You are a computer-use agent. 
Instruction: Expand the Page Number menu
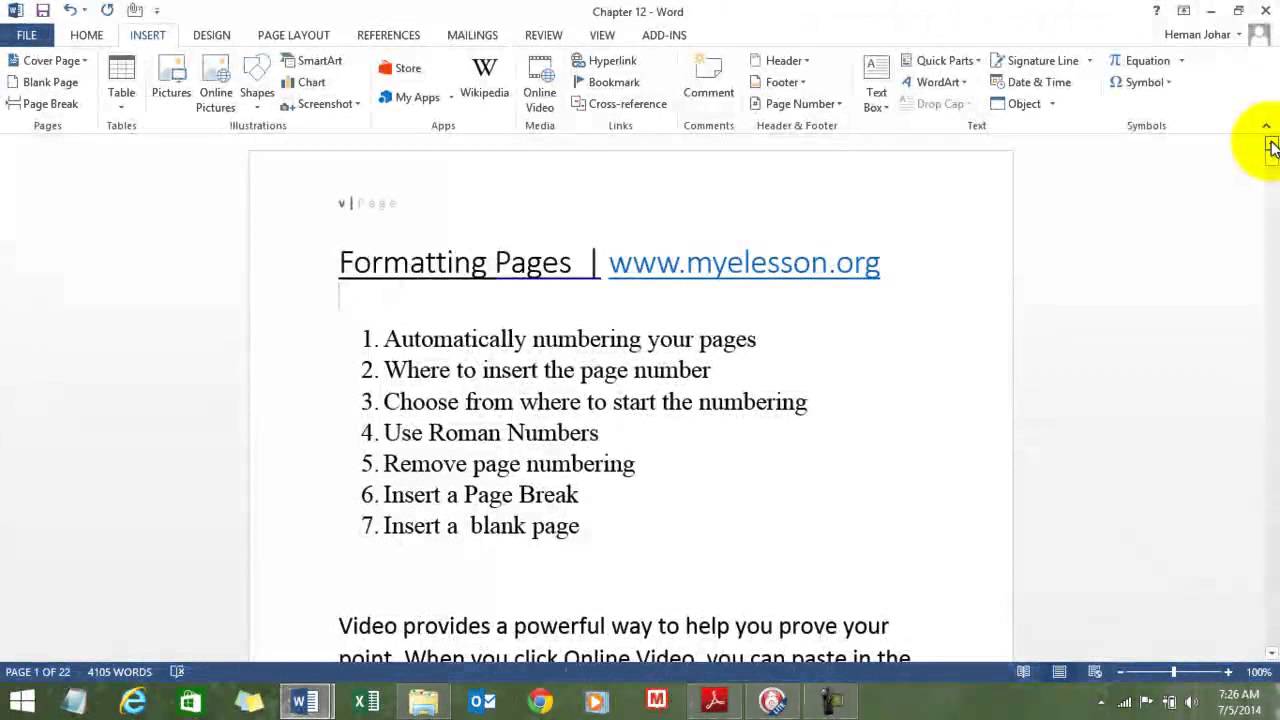tap(796, 104)
